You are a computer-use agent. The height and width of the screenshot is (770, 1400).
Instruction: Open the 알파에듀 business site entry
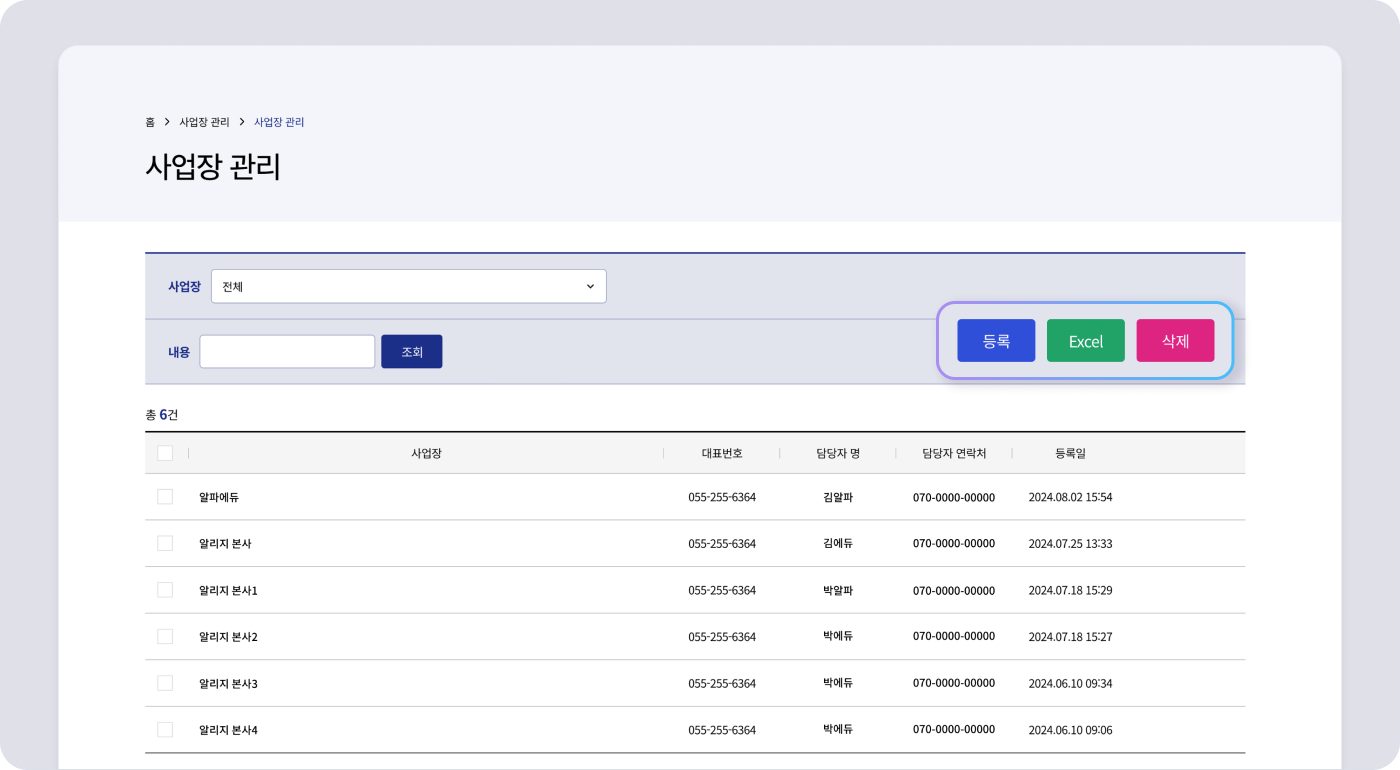point(219,497)
